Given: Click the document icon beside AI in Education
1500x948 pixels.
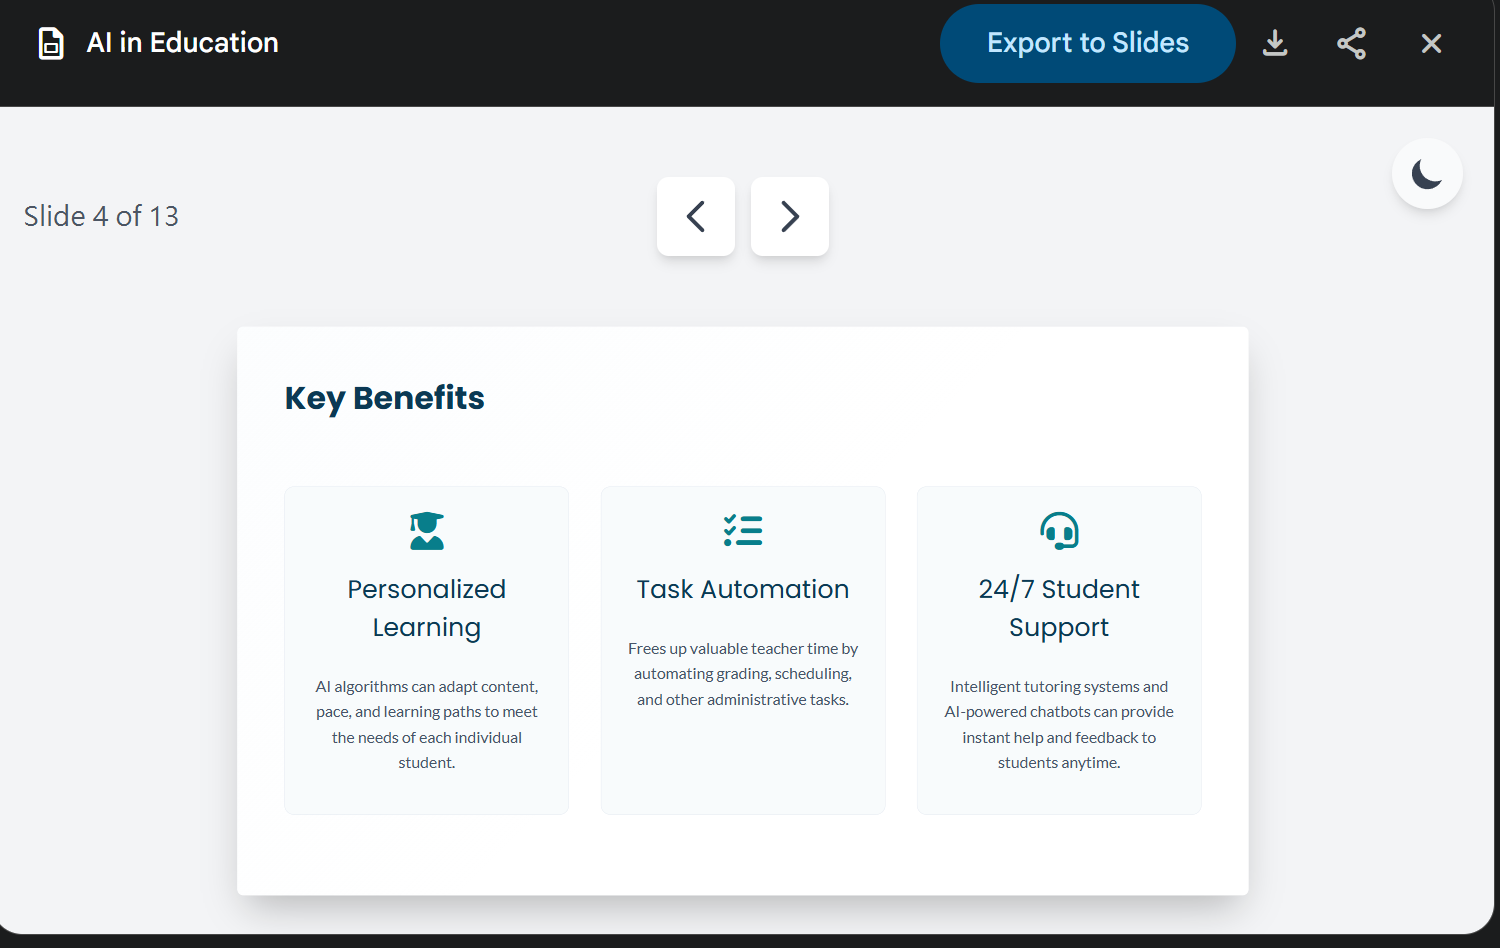Looking at the screenshot, I should click(51, 43).
